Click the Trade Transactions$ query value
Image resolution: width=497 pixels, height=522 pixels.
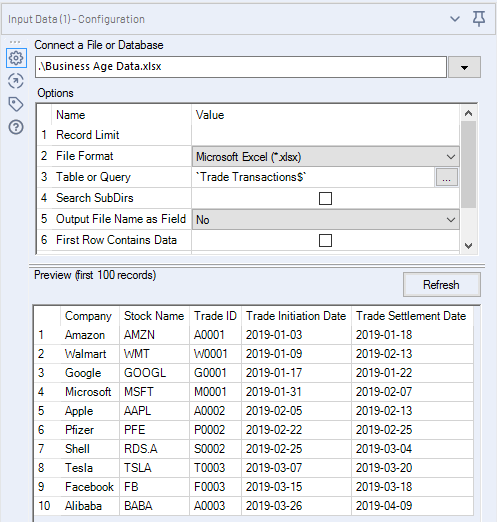(251, 177)
